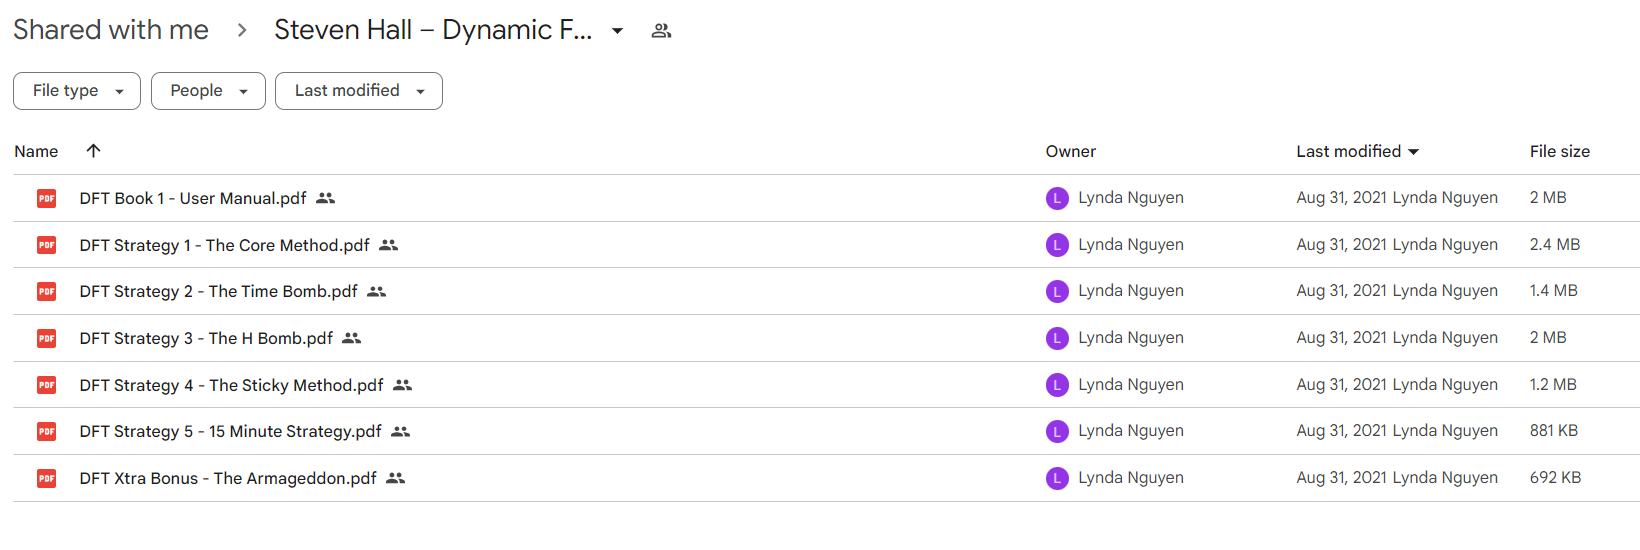
Task: Click shared icon beside 15 Minute Strategy.pdf
Action: click(400, 431)
